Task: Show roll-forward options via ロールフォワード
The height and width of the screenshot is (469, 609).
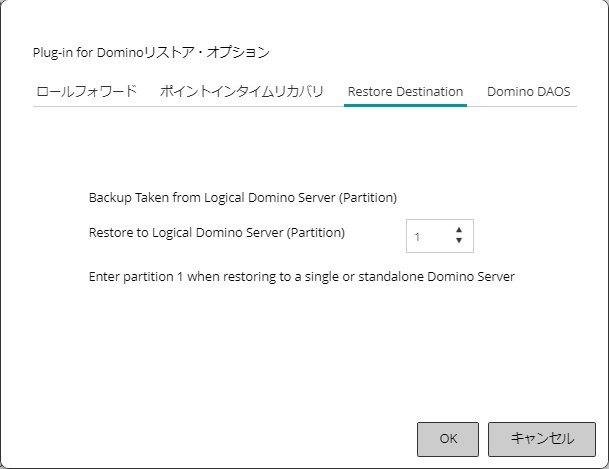Action: tap(87, 92)
